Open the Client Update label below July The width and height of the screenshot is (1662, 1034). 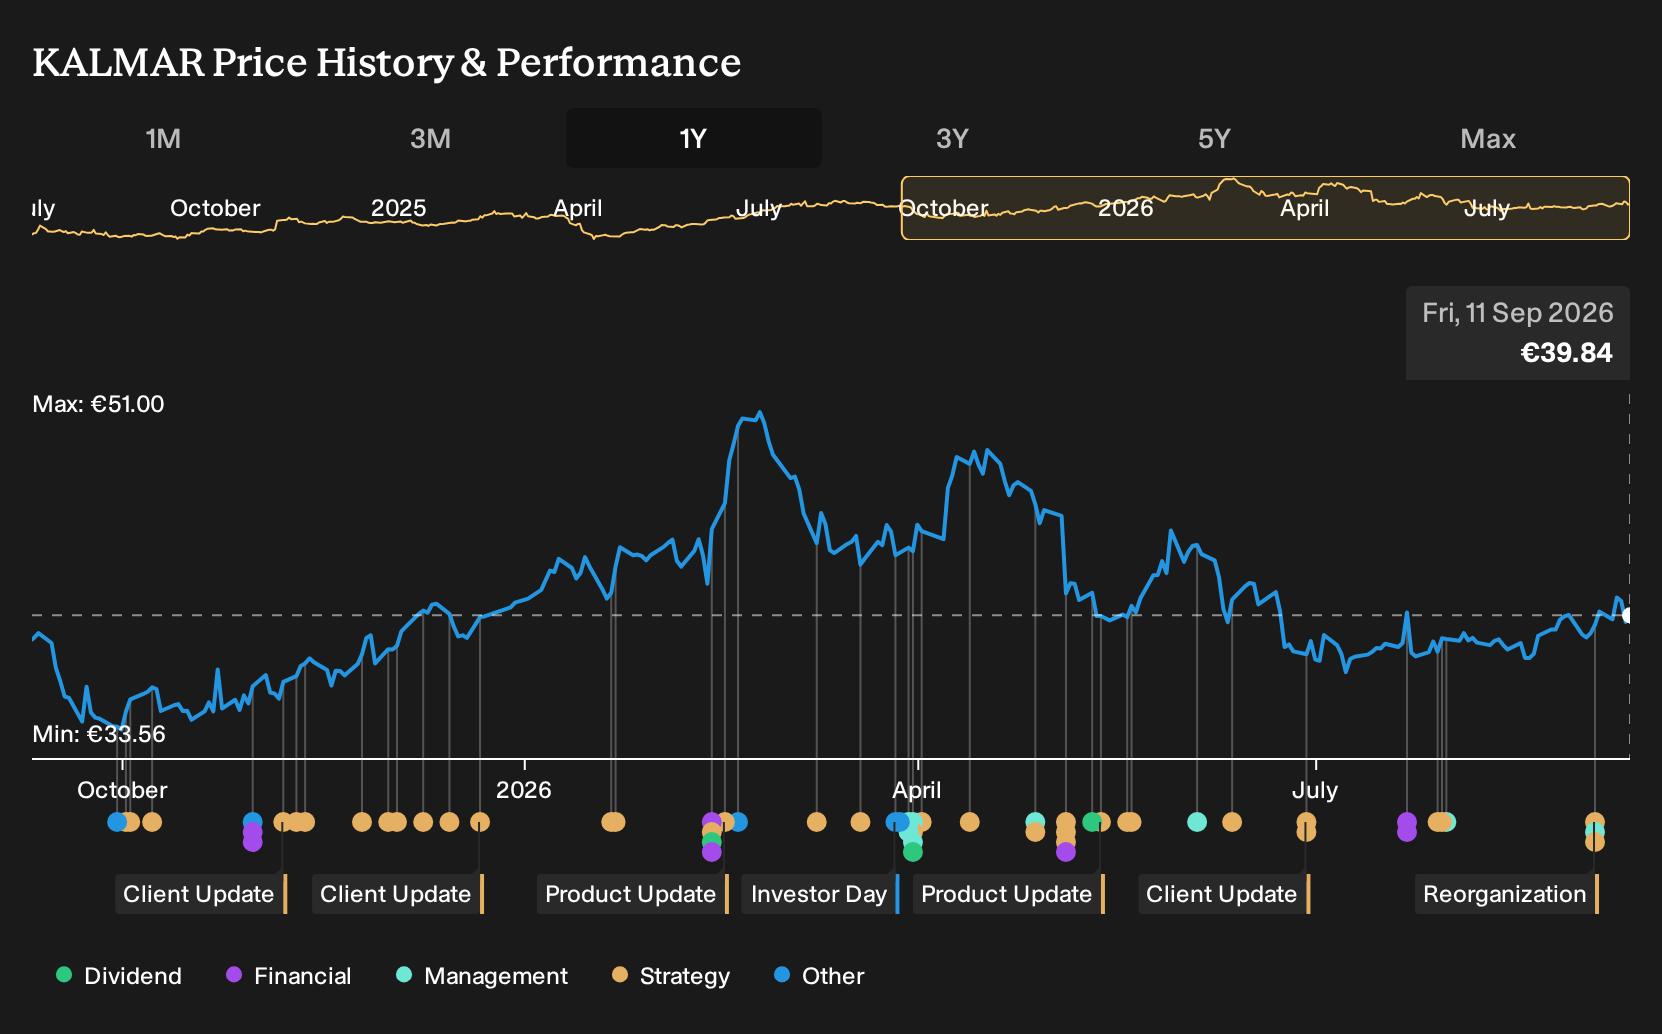1223,894
